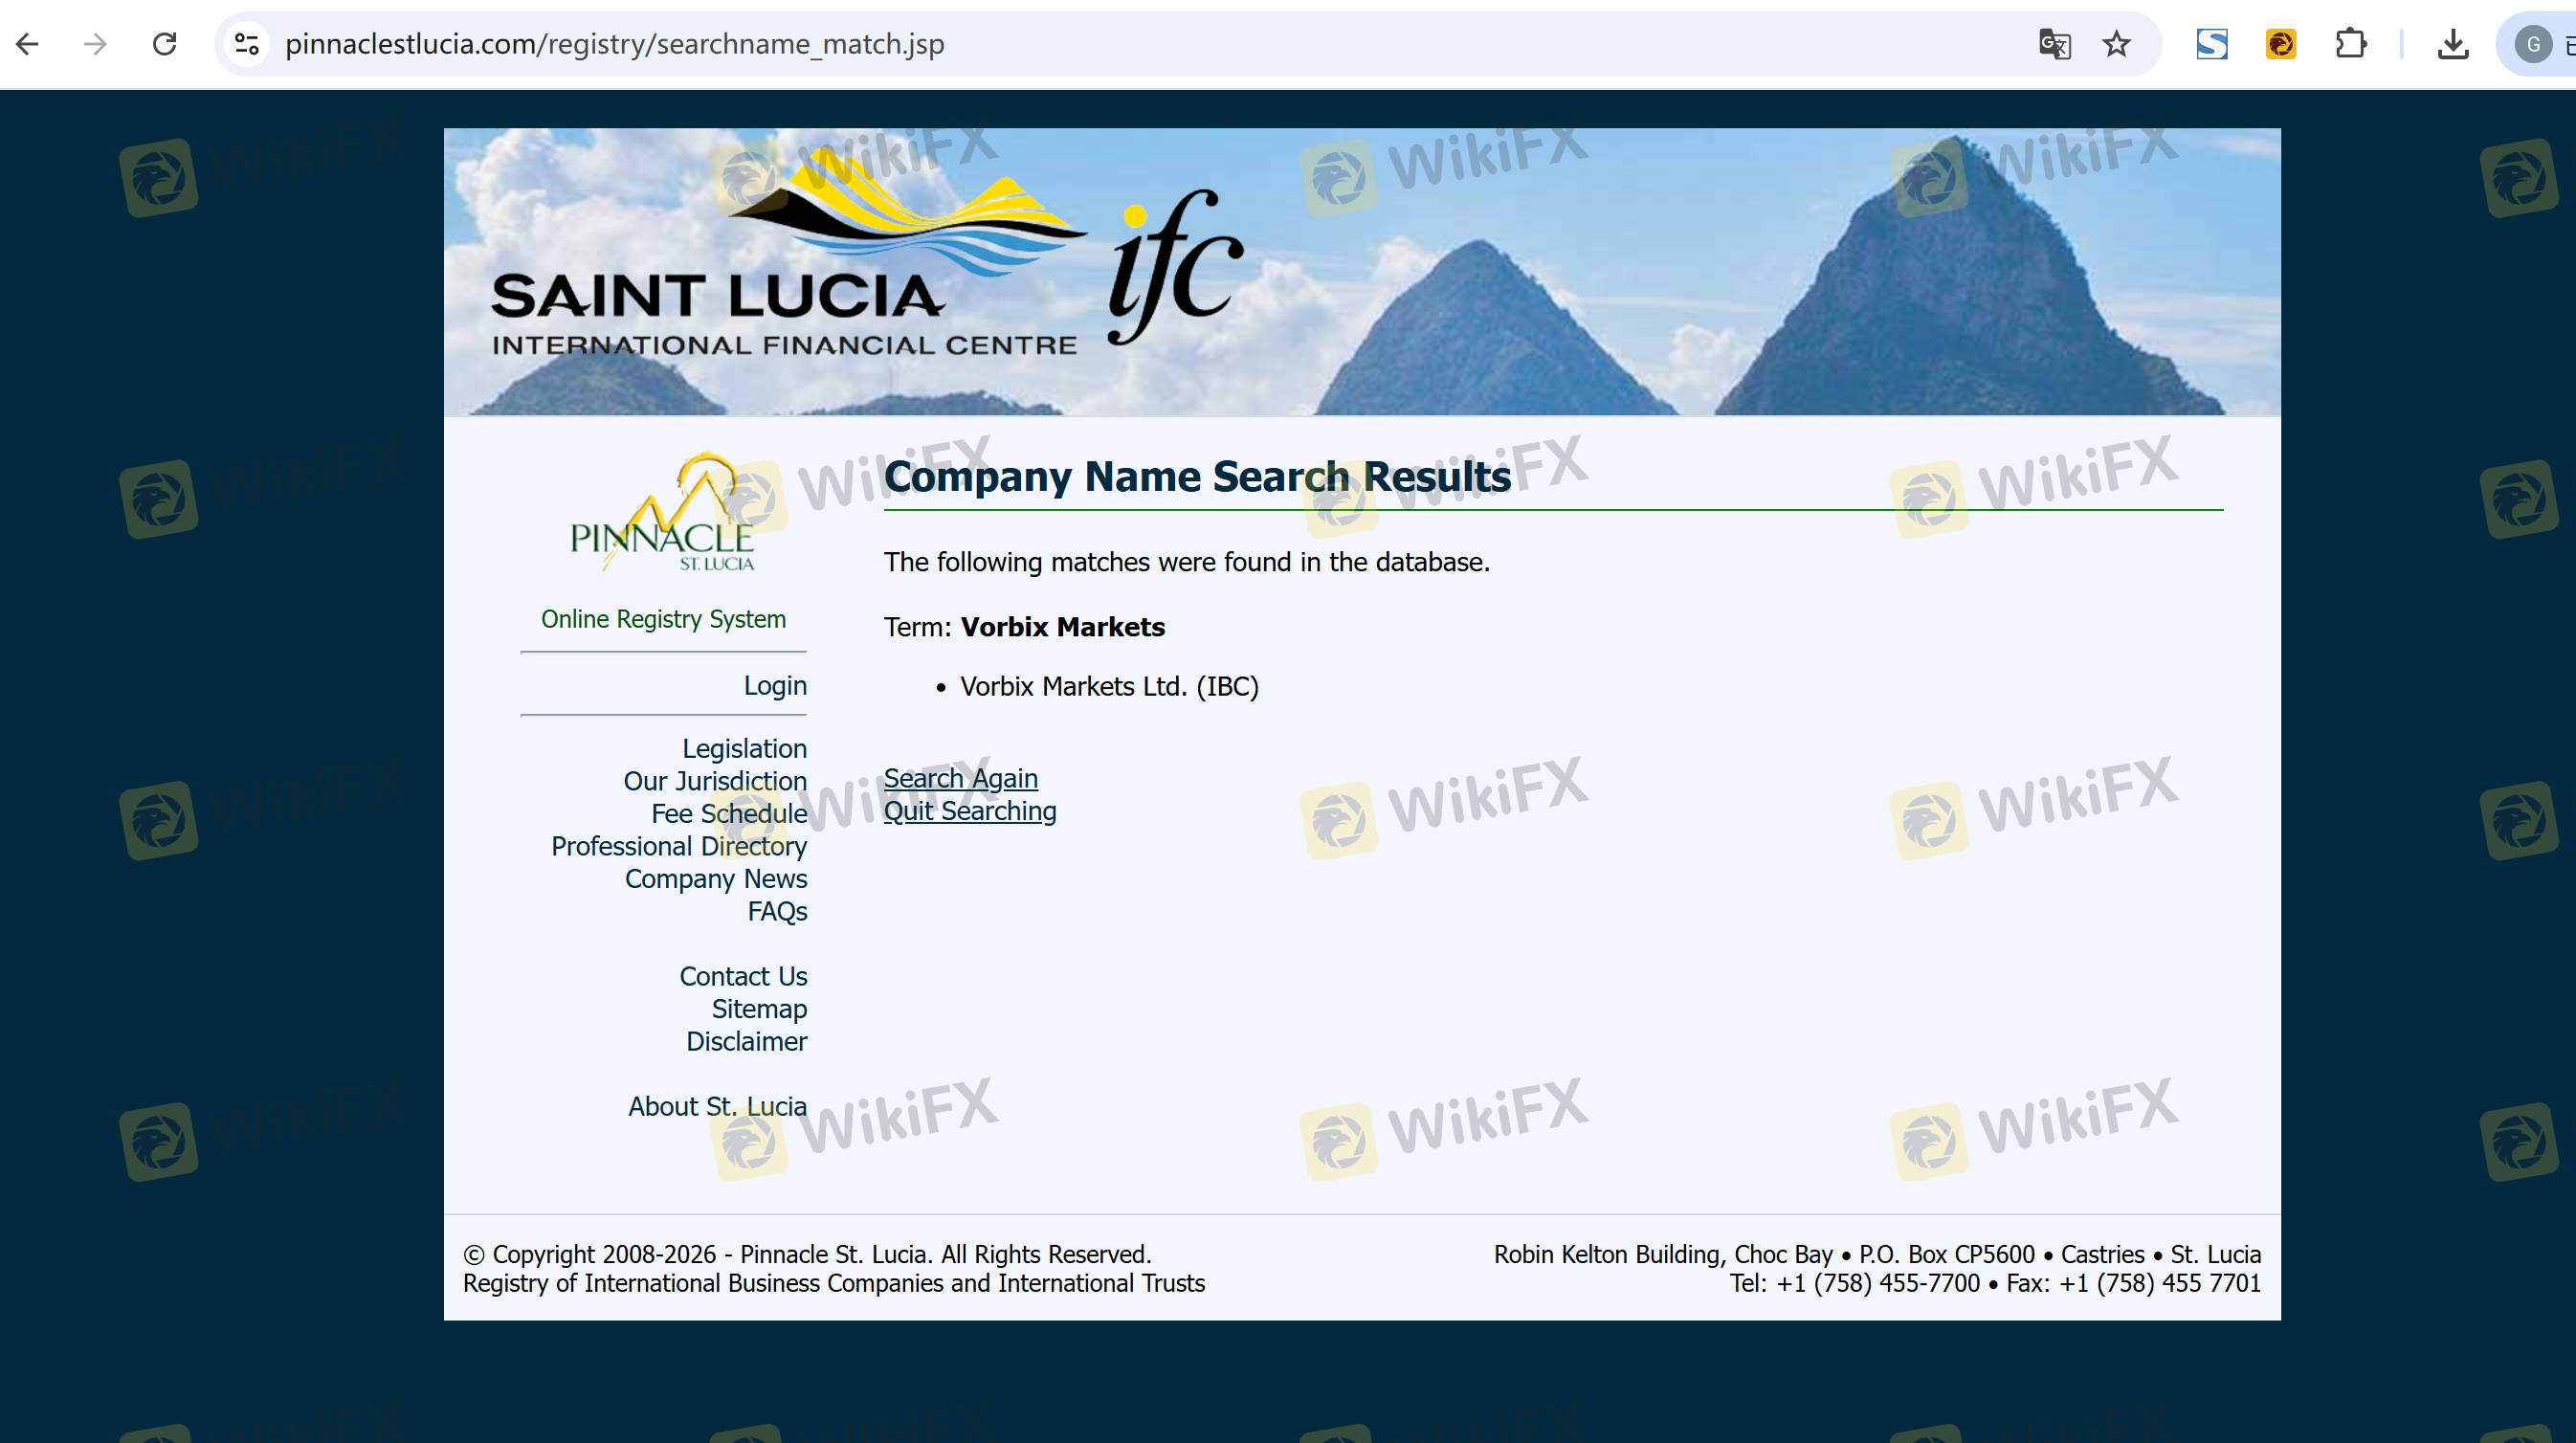View the Fee Schedule
The width and height of the screenshot is (2576, 1443).
(729, 813)
